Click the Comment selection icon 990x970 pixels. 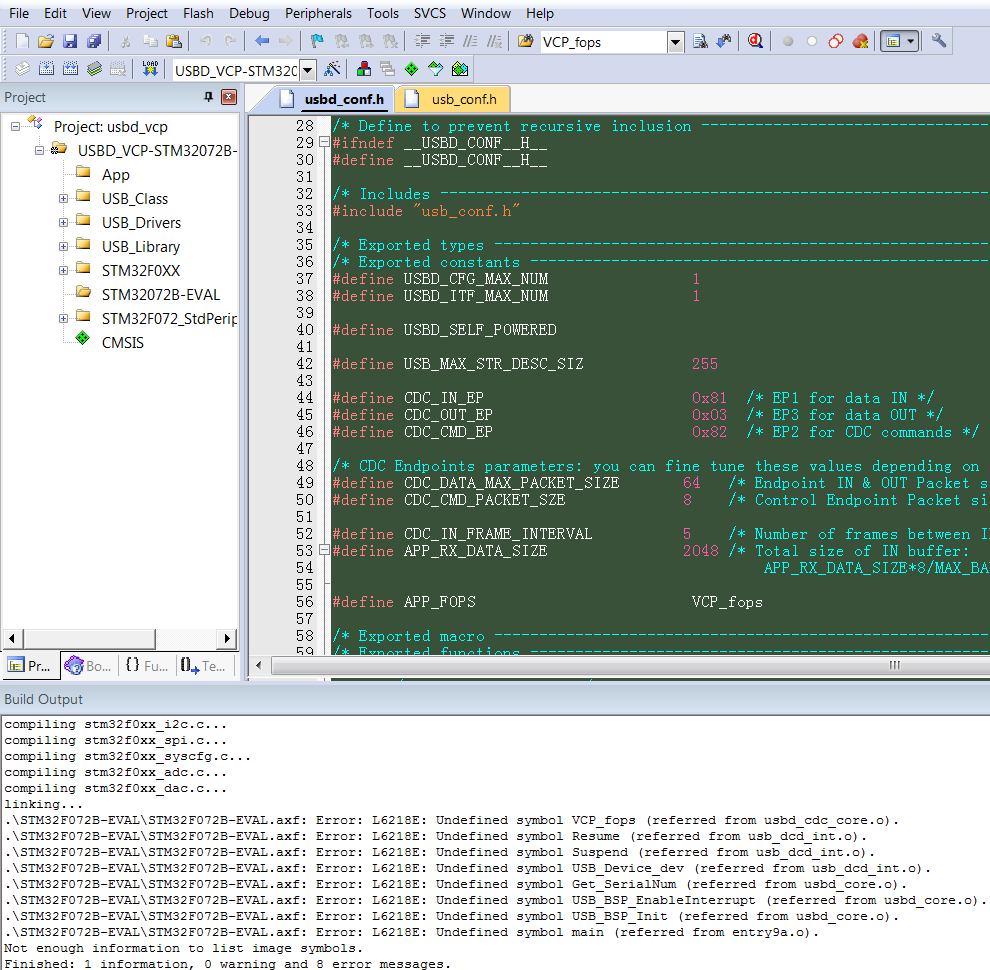(470, 42)
